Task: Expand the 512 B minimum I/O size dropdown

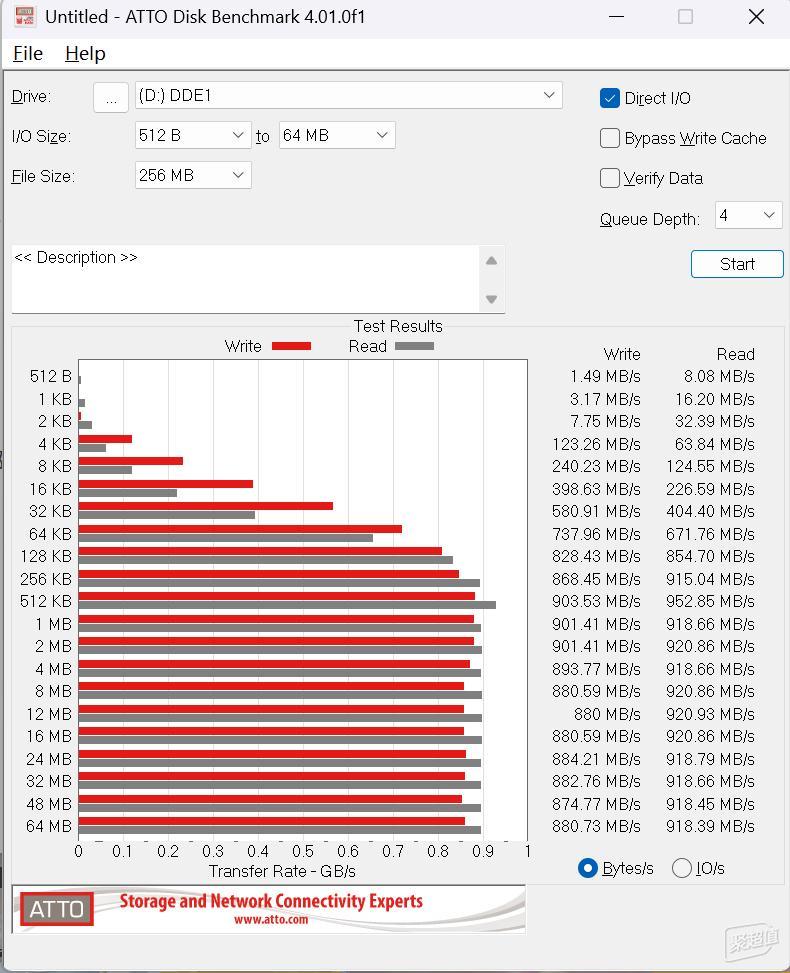Action: tap(193, 135)
